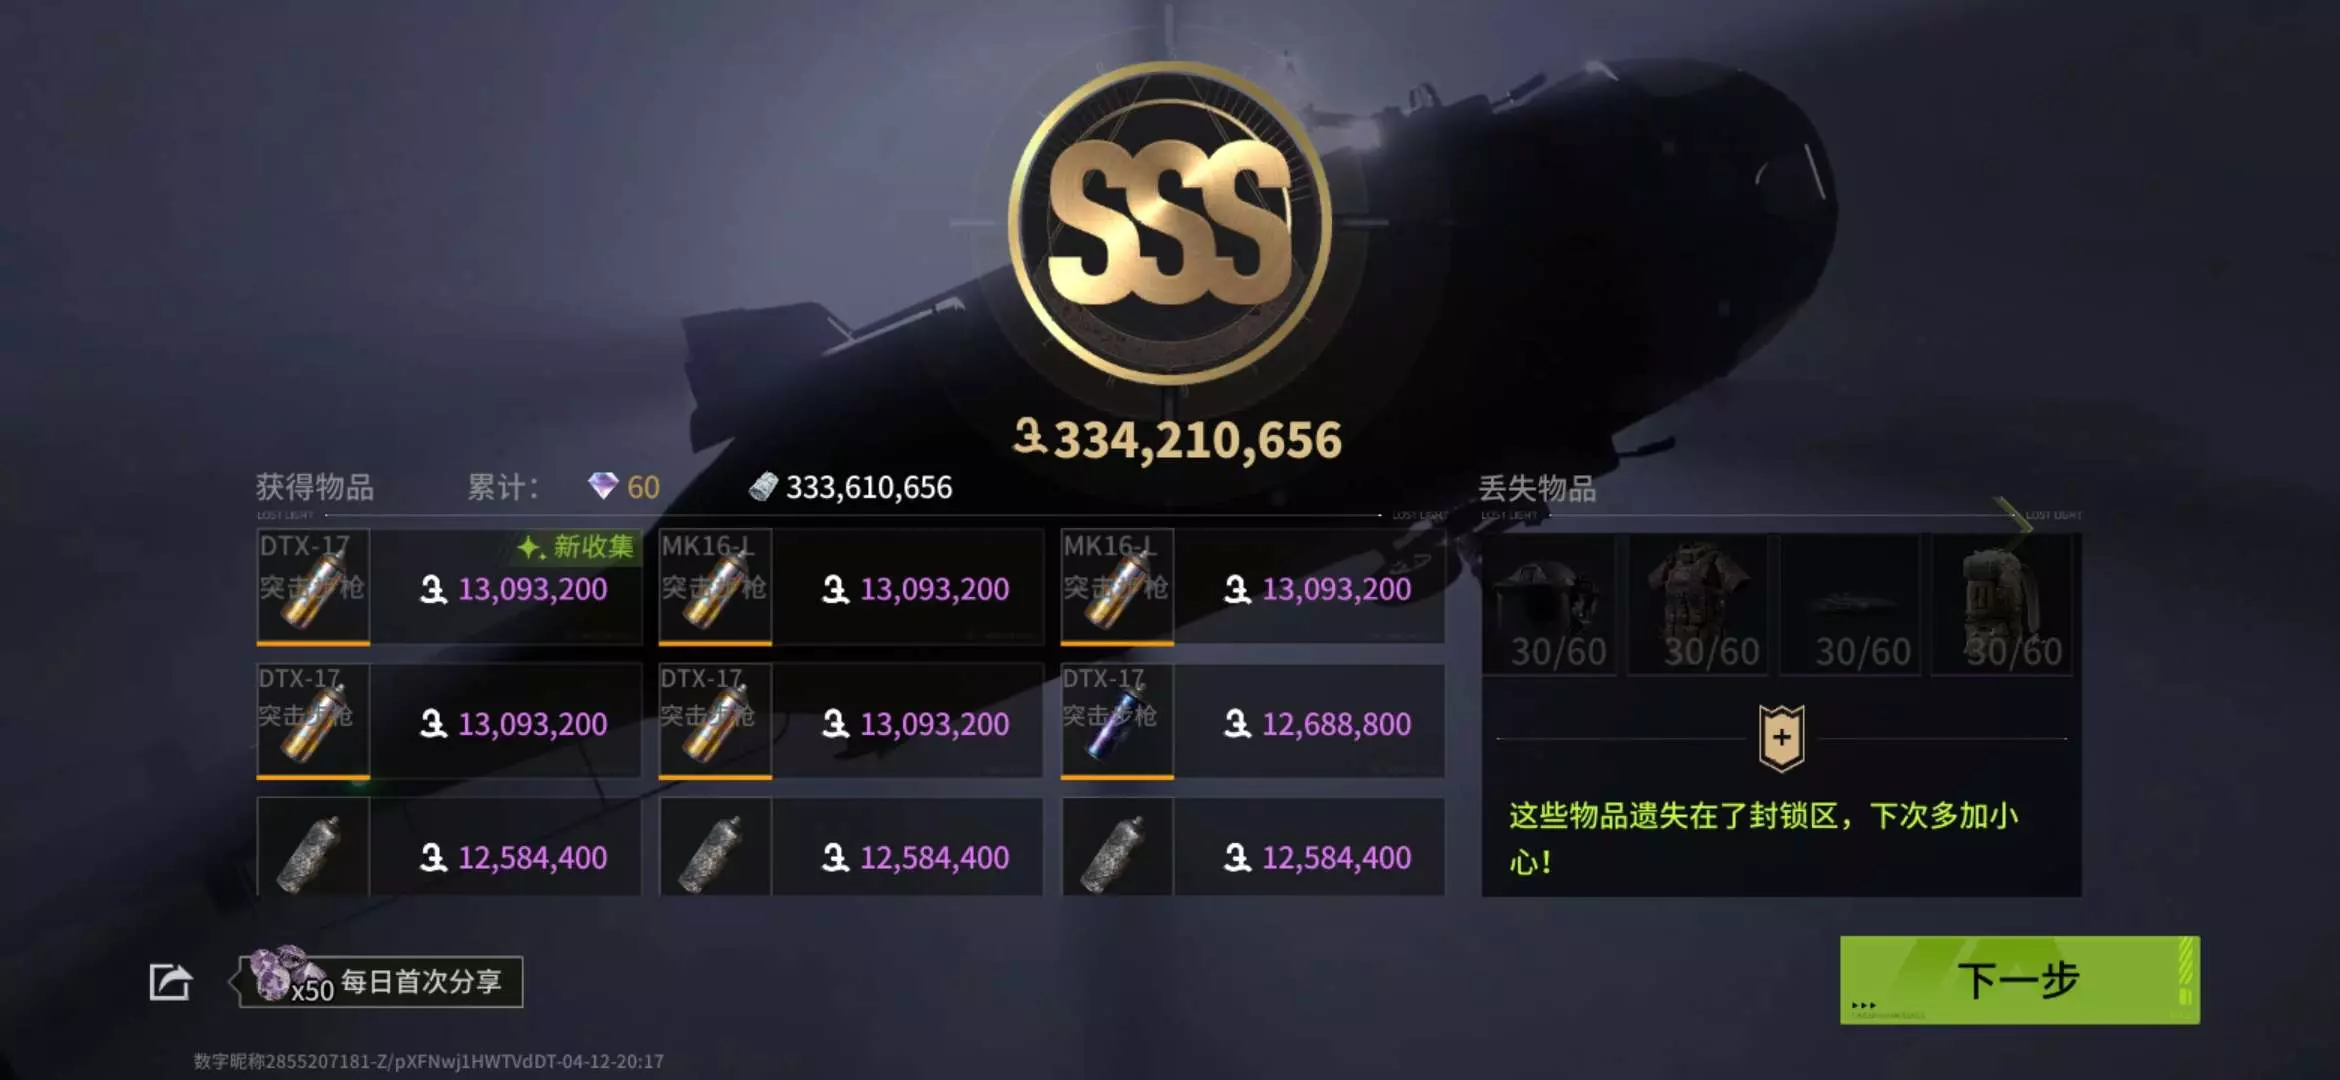
Task: Tap the share icon at bottom left
Action: click(170, 982)
